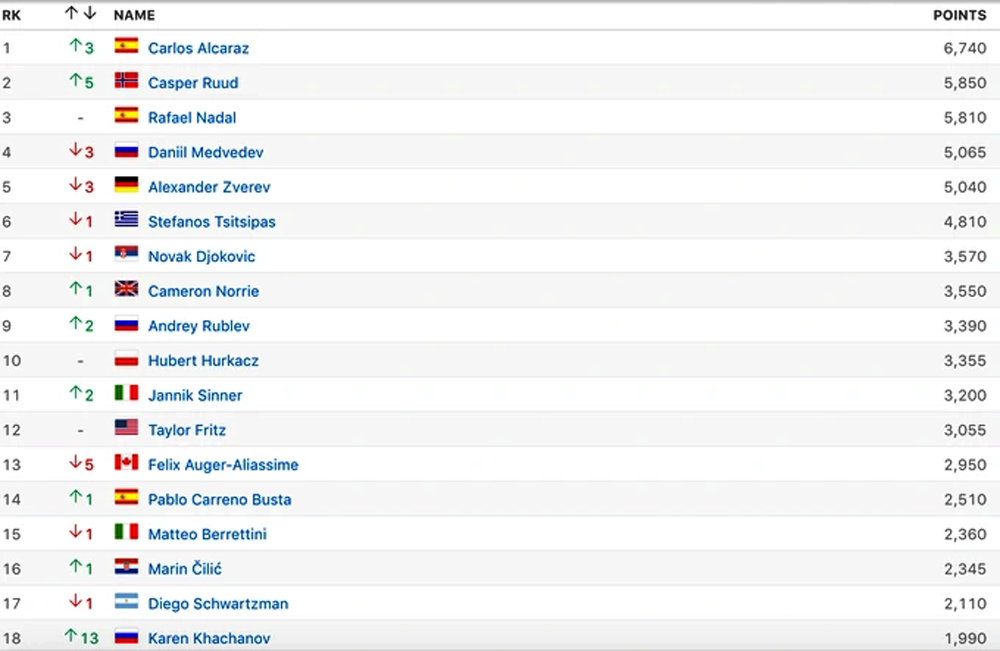Viewport: 1000px width, 651px height.
Task: Click the Norwegian flag next to Casper Ruud
Action: click(x=126, y=81)
